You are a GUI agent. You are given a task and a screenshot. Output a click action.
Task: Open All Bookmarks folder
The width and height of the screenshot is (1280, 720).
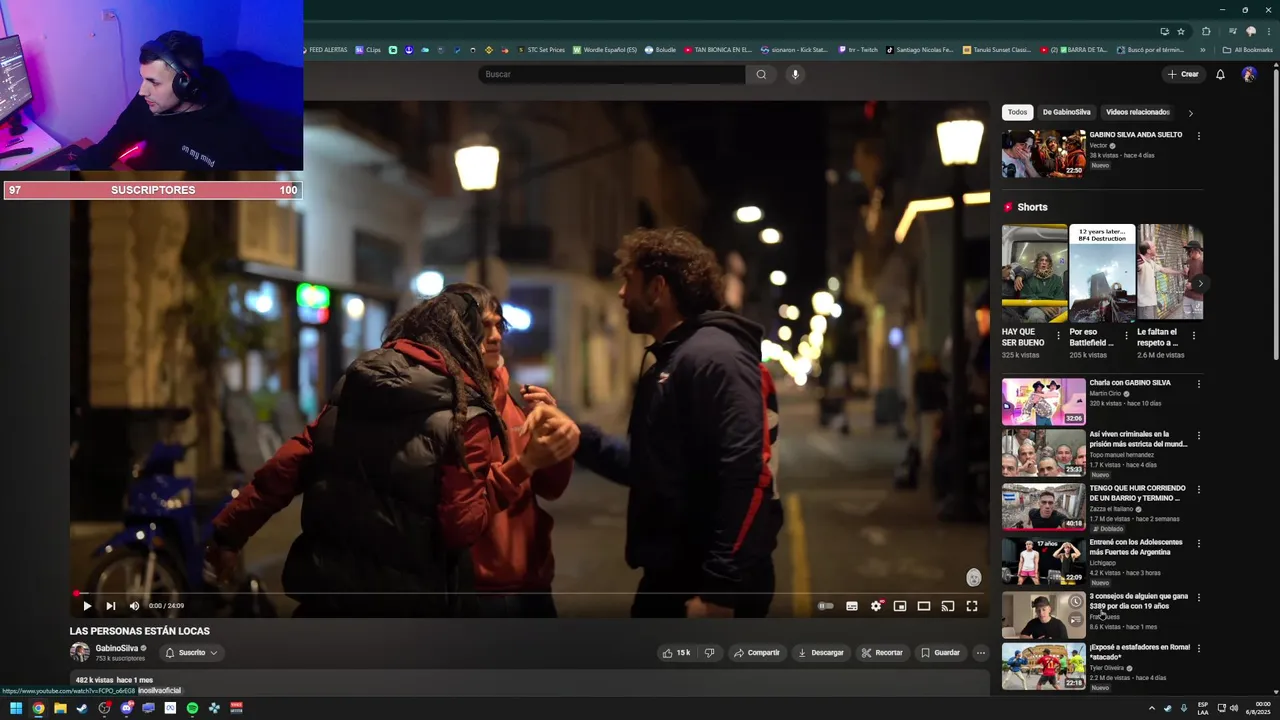tap(1248, 50)
